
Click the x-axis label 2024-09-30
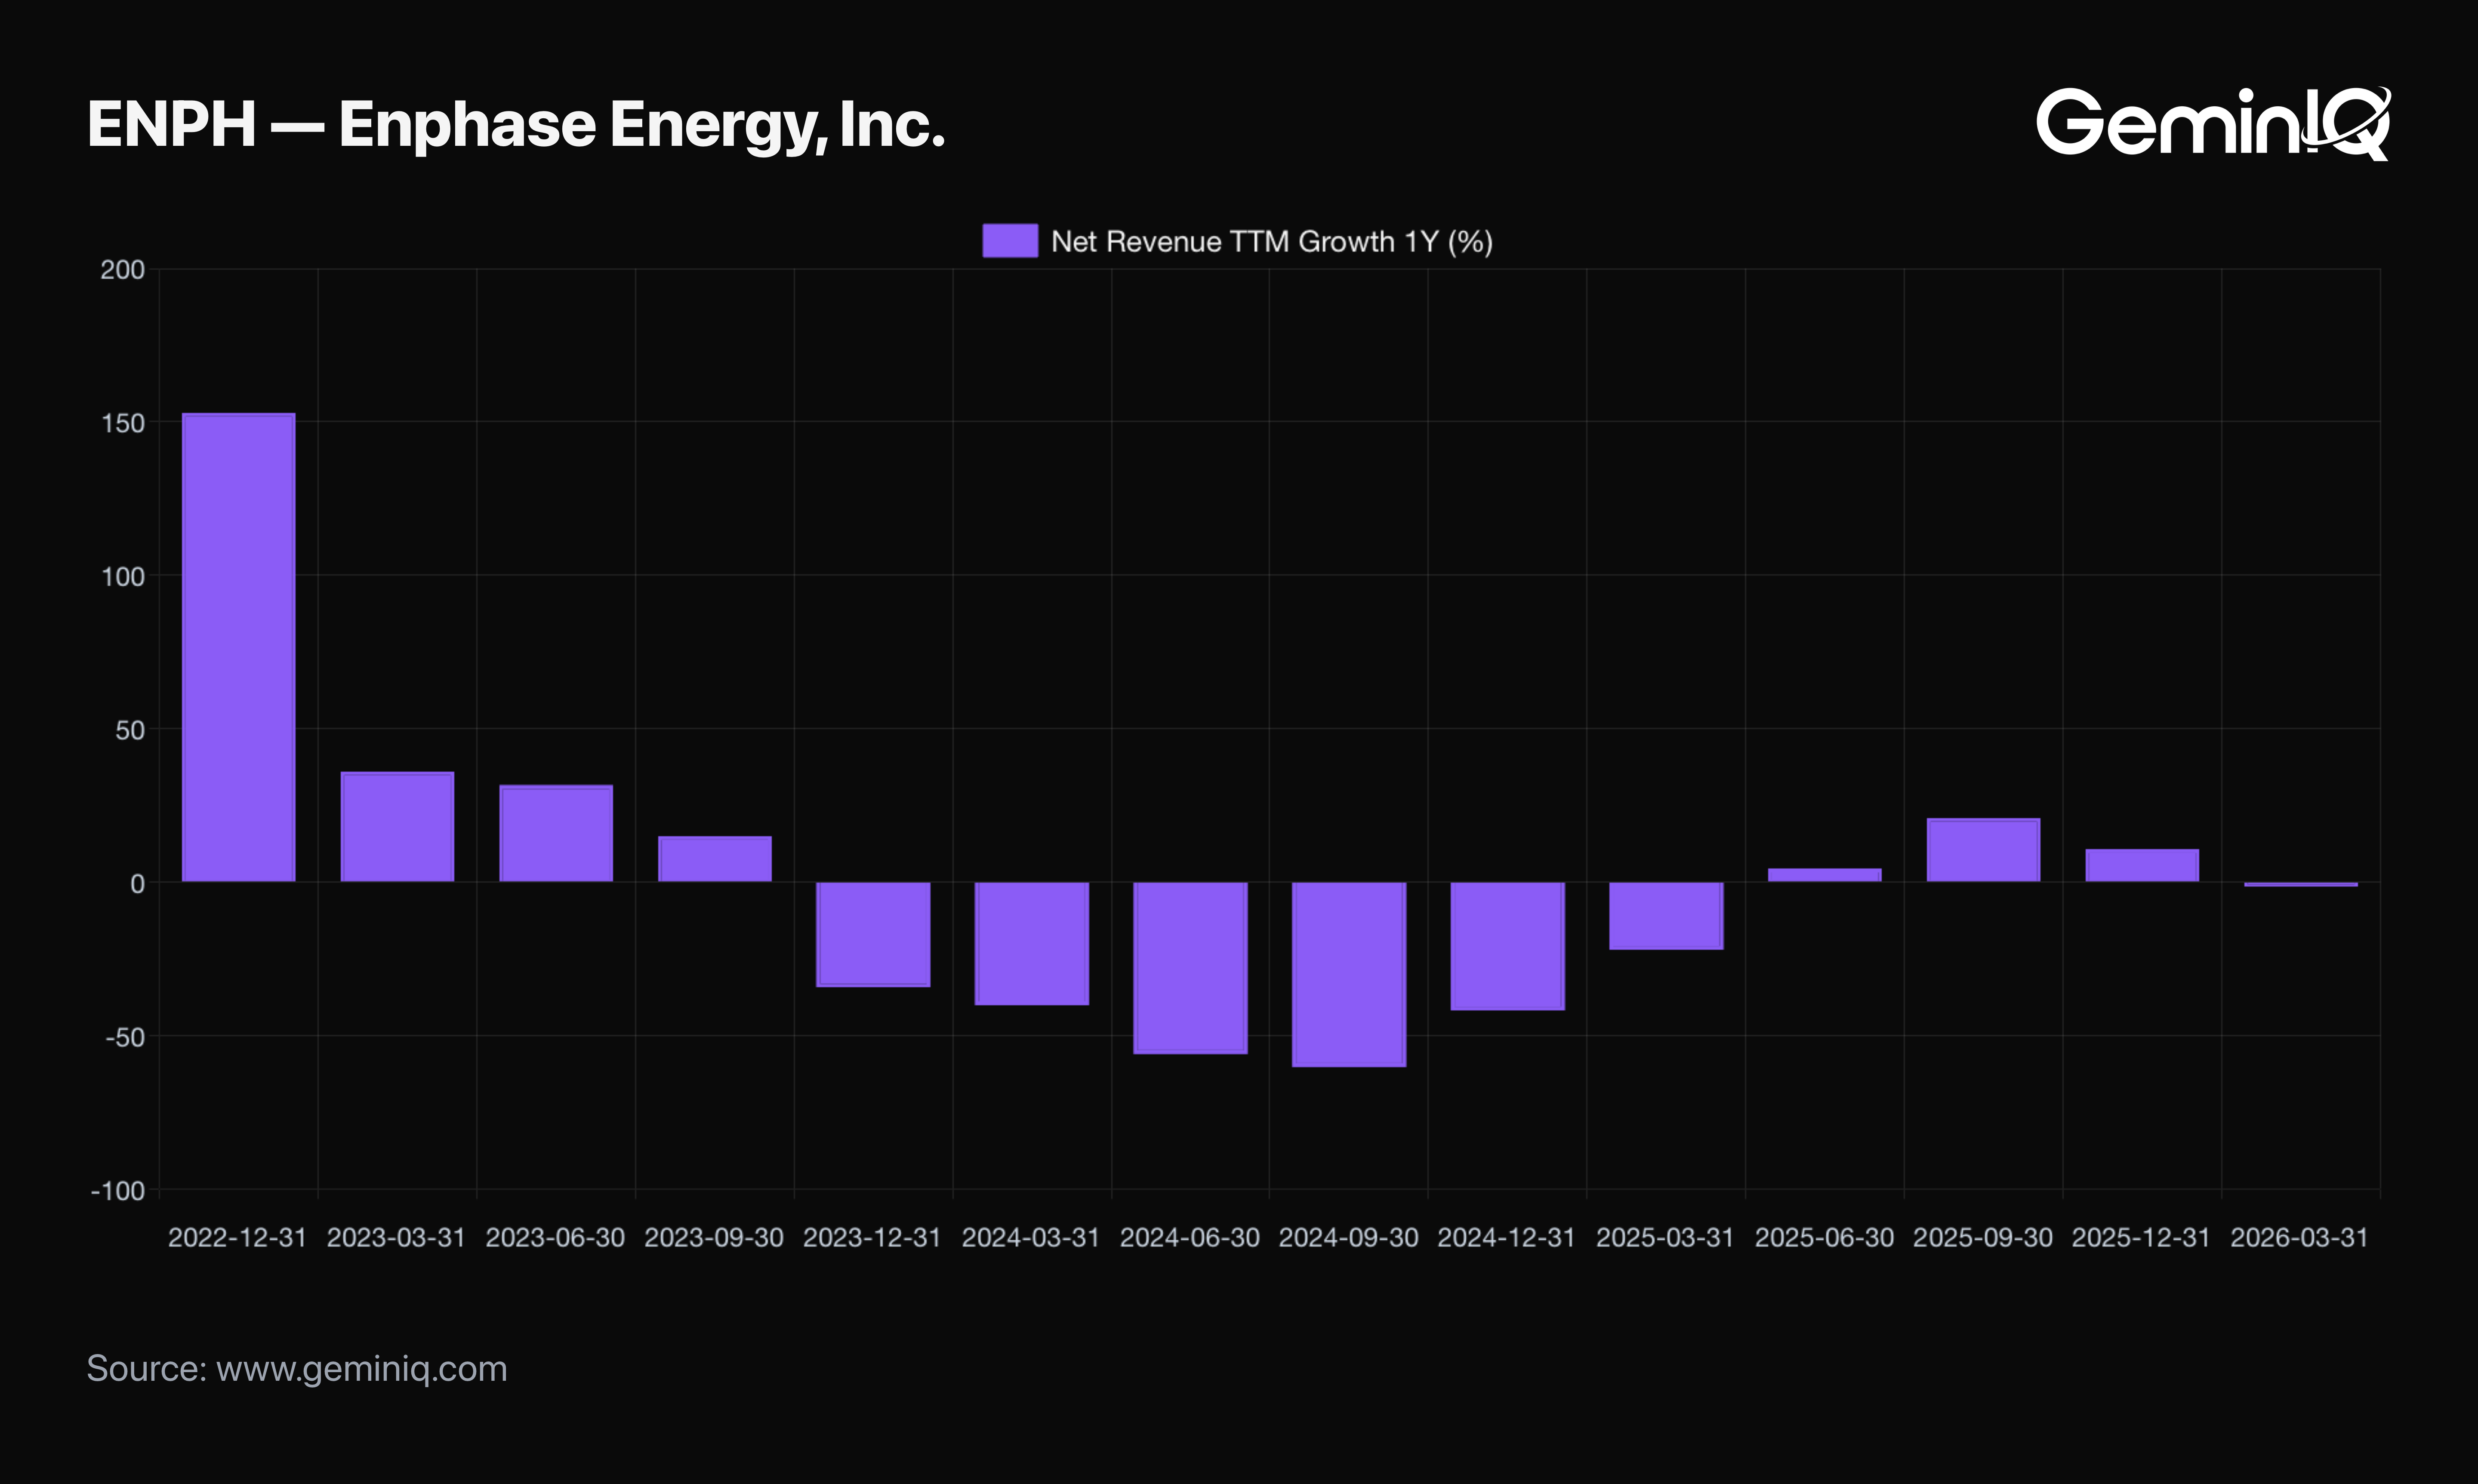1349,1238
